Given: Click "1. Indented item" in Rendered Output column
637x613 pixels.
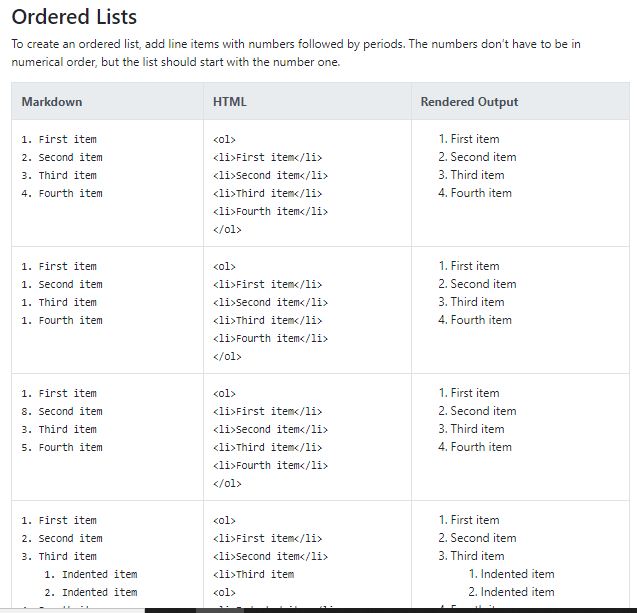Looking at the screenshot, I should (511, 574).
